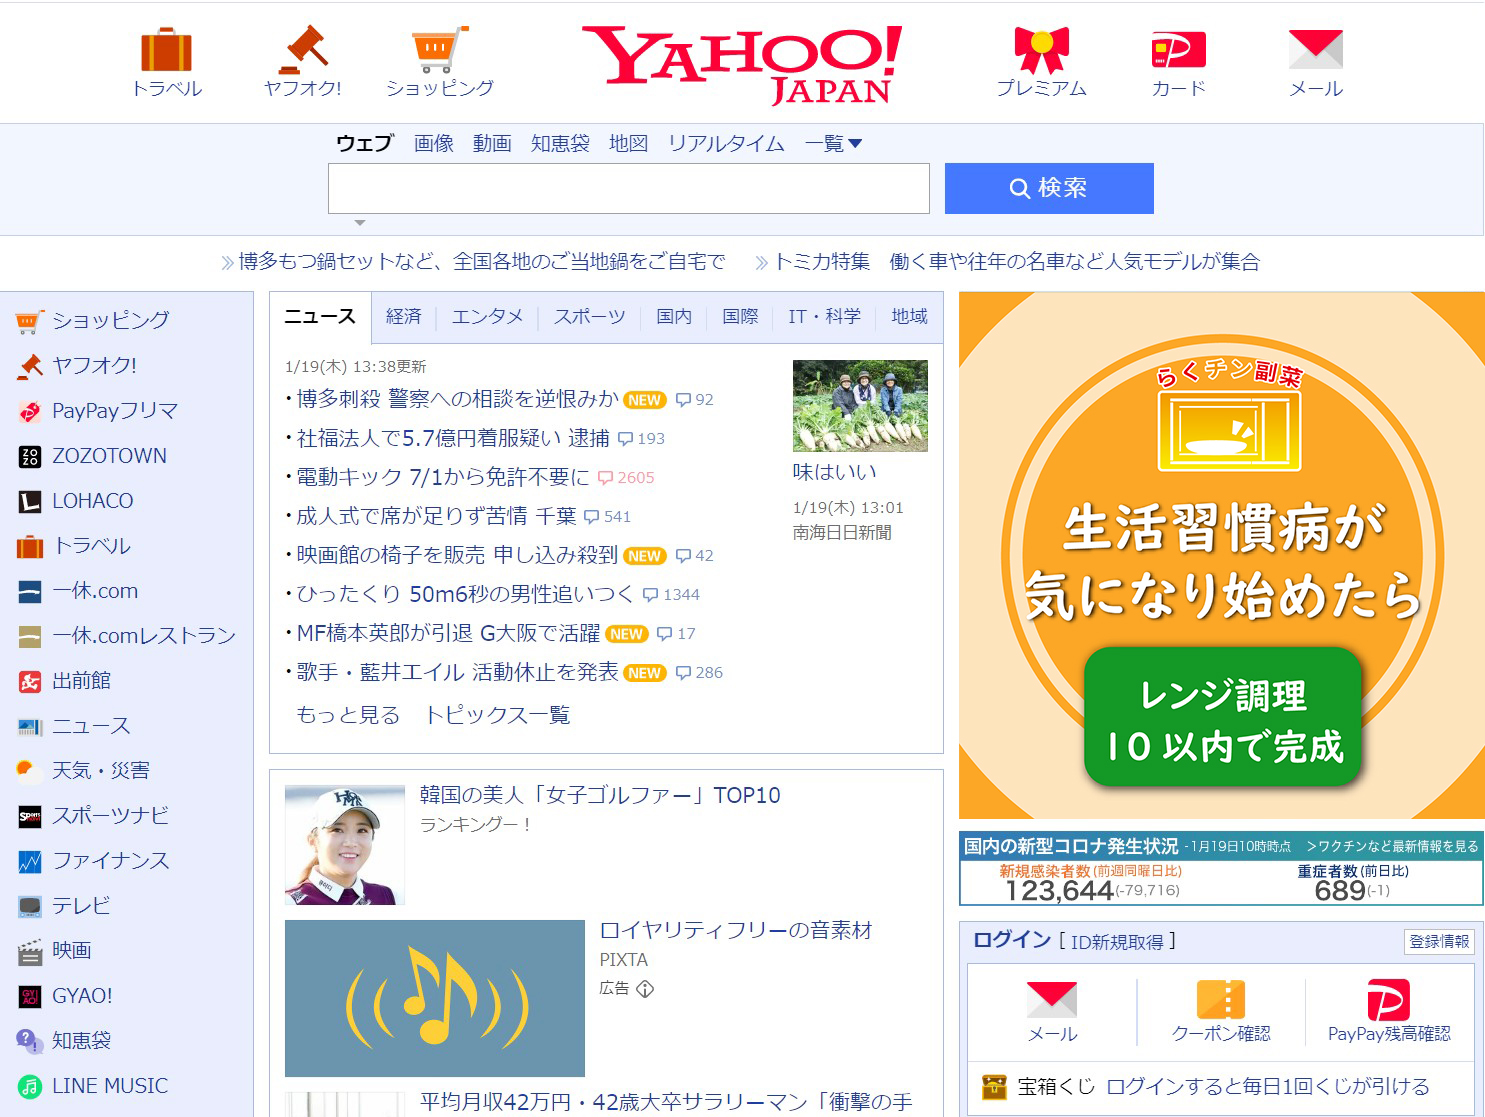Open the トピックス一覧 link
1485x1117 pixels.
click(497, 715)
